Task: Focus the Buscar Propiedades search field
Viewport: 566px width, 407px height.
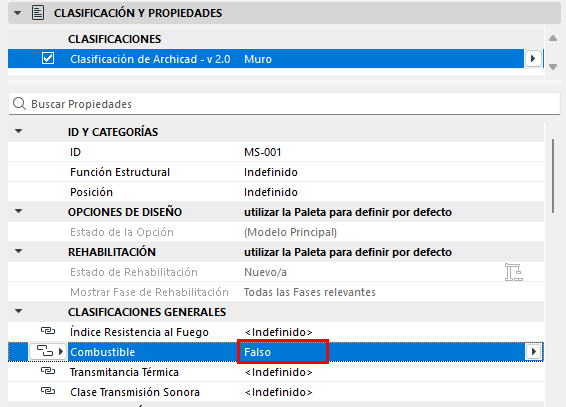Action: [284, 104]
